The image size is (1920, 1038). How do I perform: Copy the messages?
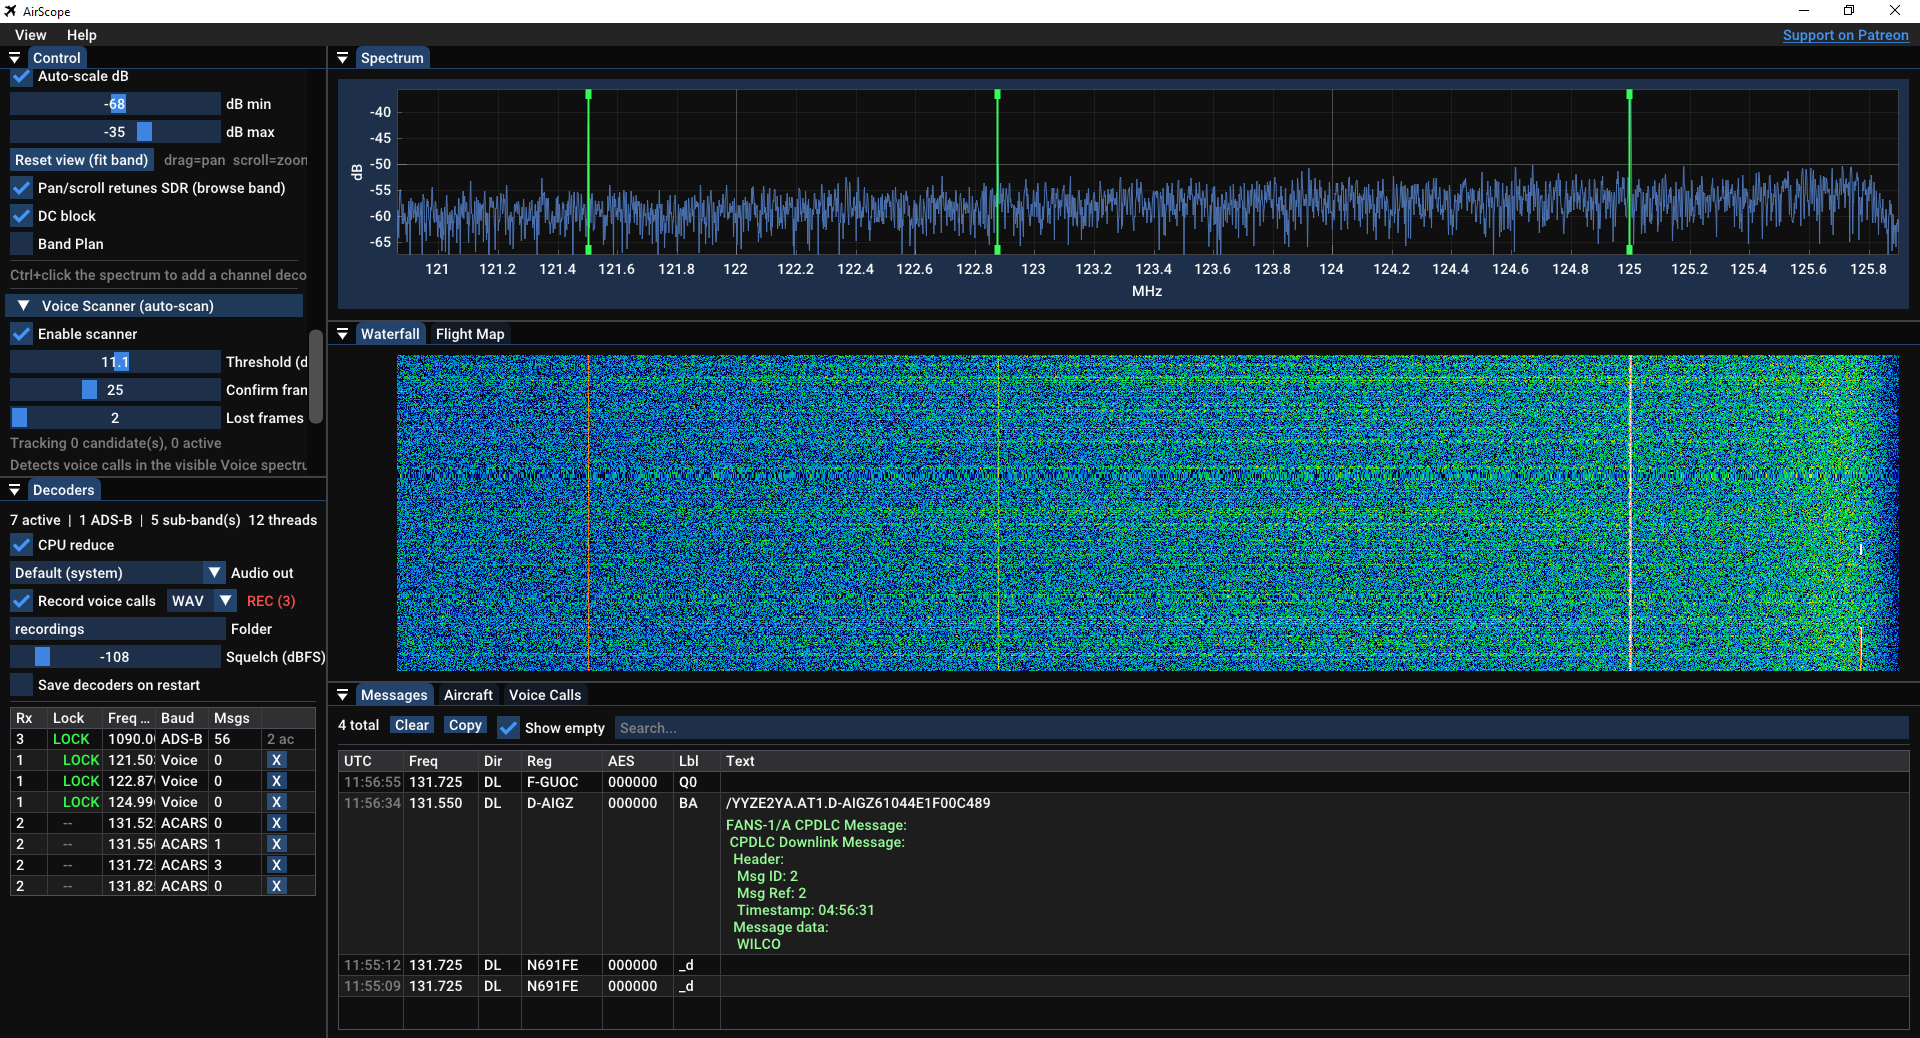(465, 725)
